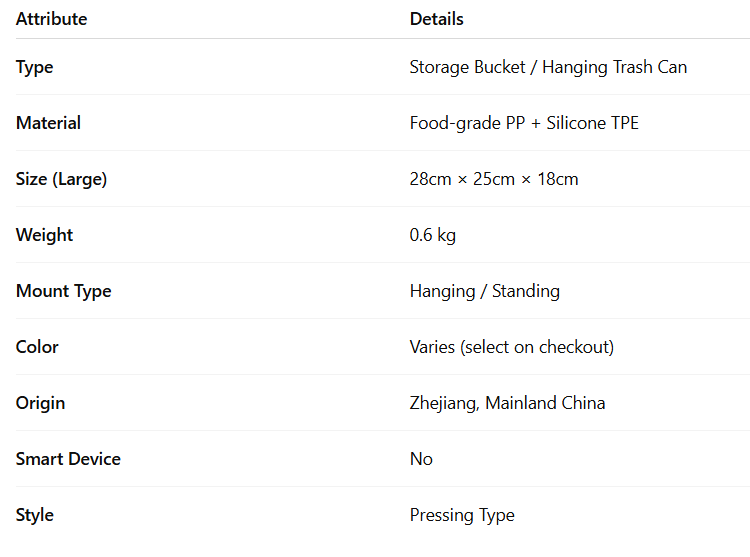Image resolution: width=750 pixels, height=557 pixels.
Task: Click the 0.6 kg value
Action: pyautogui.click(x=433, y=235)
